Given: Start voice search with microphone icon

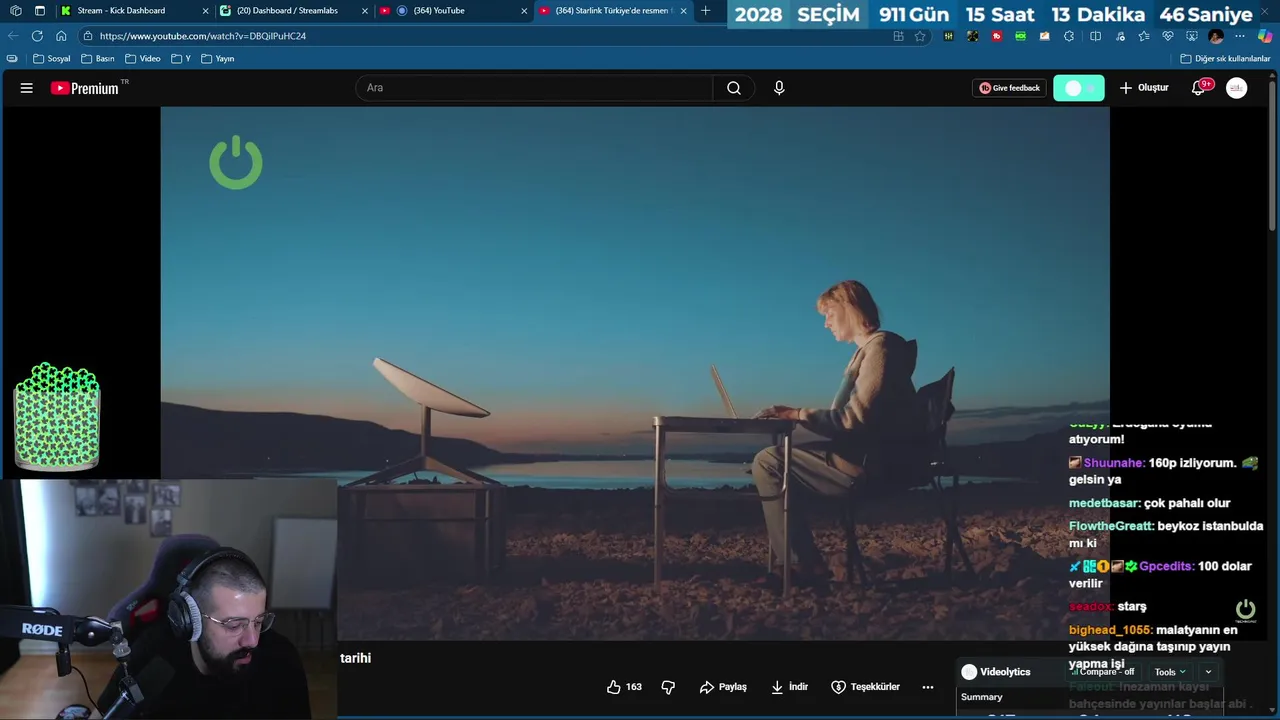Looking at the screenshot, I should 779,88.
